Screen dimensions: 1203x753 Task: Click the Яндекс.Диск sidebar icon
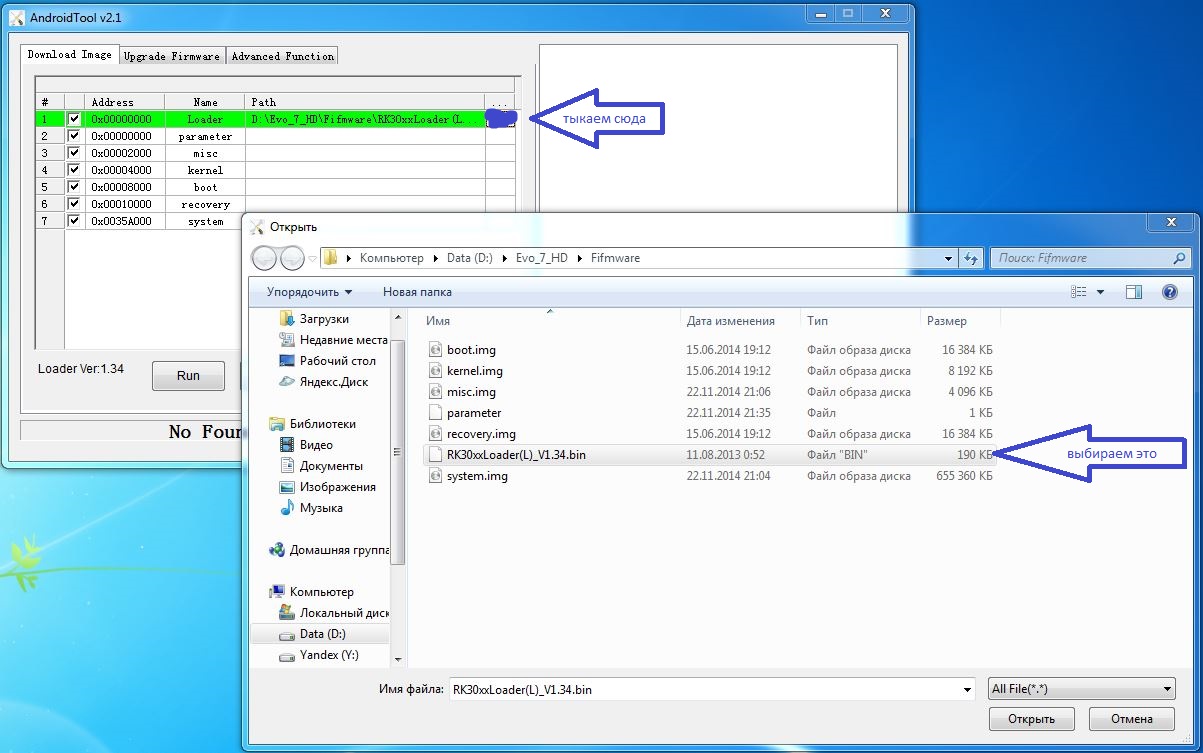tap(287, 382)
